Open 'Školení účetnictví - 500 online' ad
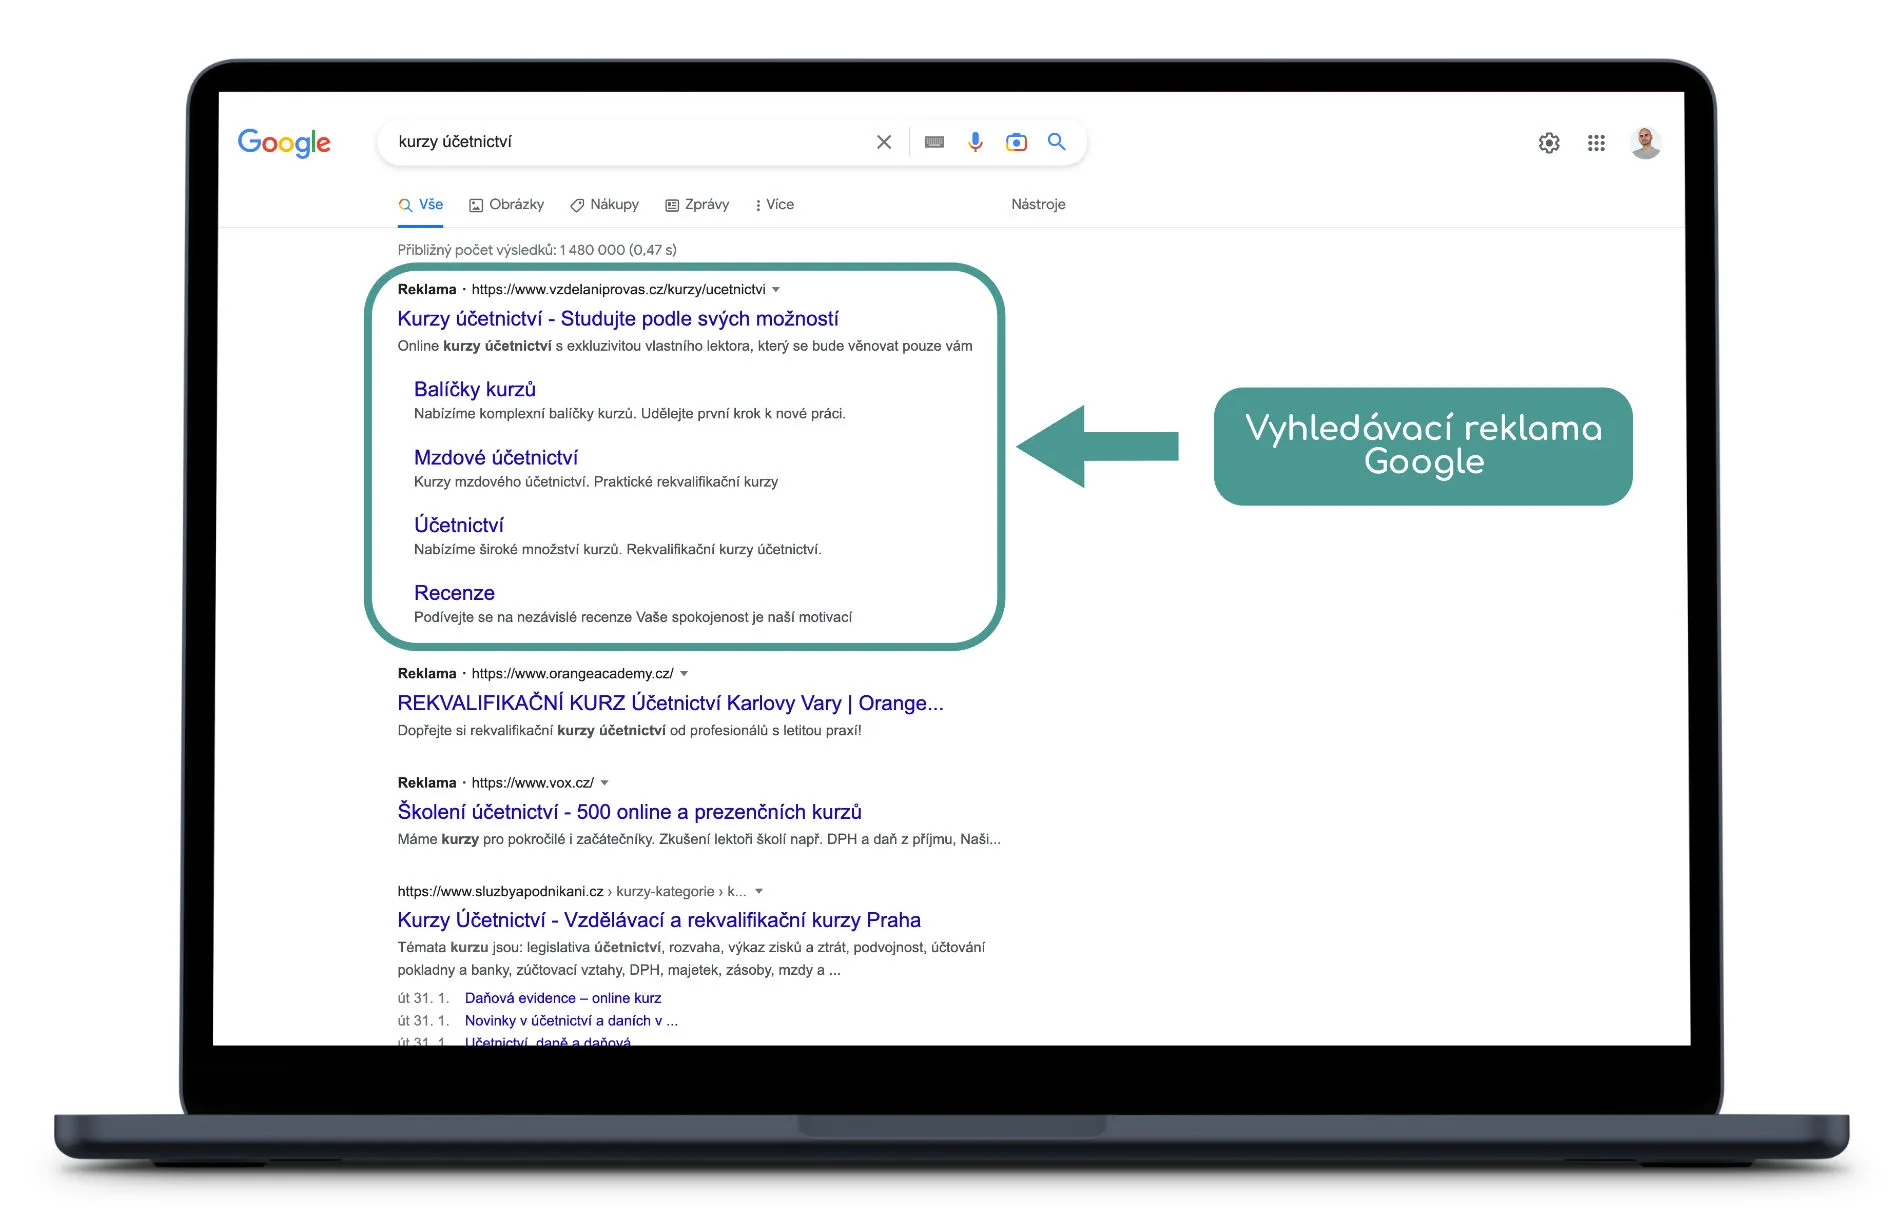Viewport: 1900px width, 1214px height. 629,811
